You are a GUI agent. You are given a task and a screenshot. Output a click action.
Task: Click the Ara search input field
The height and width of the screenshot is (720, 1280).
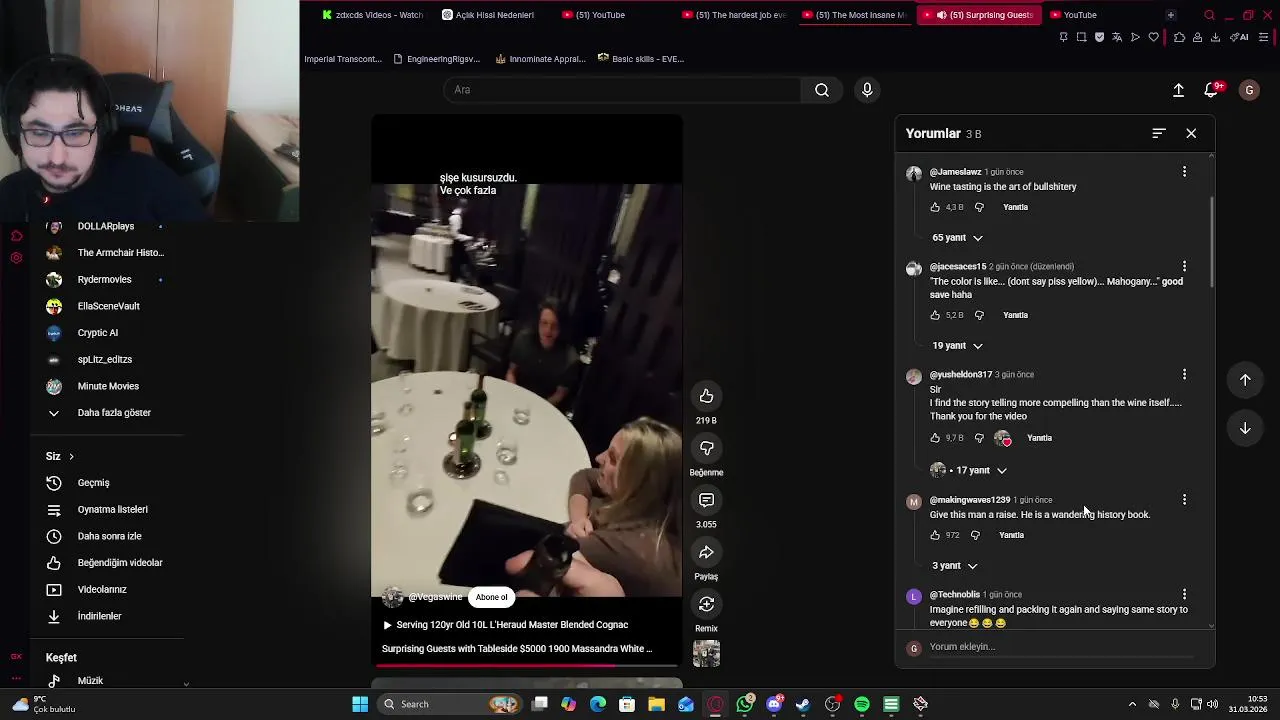(x=622, y=90)
